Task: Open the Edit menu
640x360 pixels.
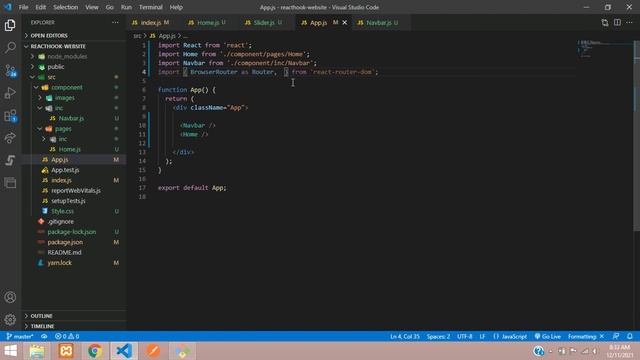Action: (40, 7)
